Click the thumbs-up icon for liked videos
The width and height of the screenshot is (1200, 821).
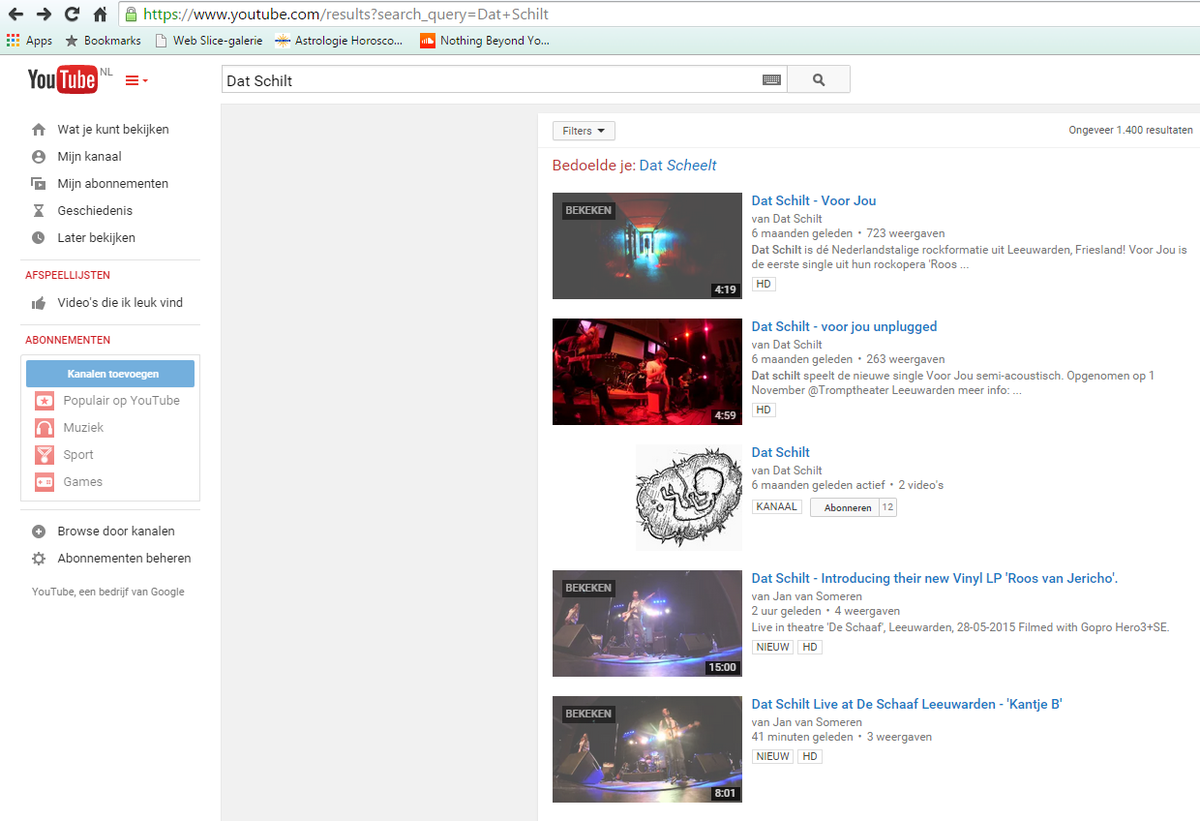click(39, 303)
